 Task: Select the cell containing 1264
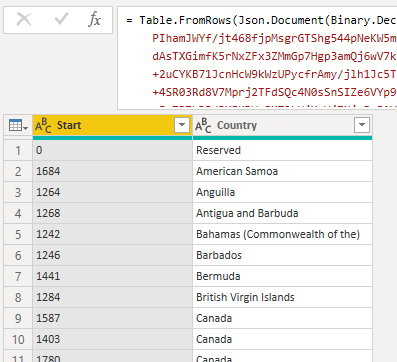tap(113, 192)
